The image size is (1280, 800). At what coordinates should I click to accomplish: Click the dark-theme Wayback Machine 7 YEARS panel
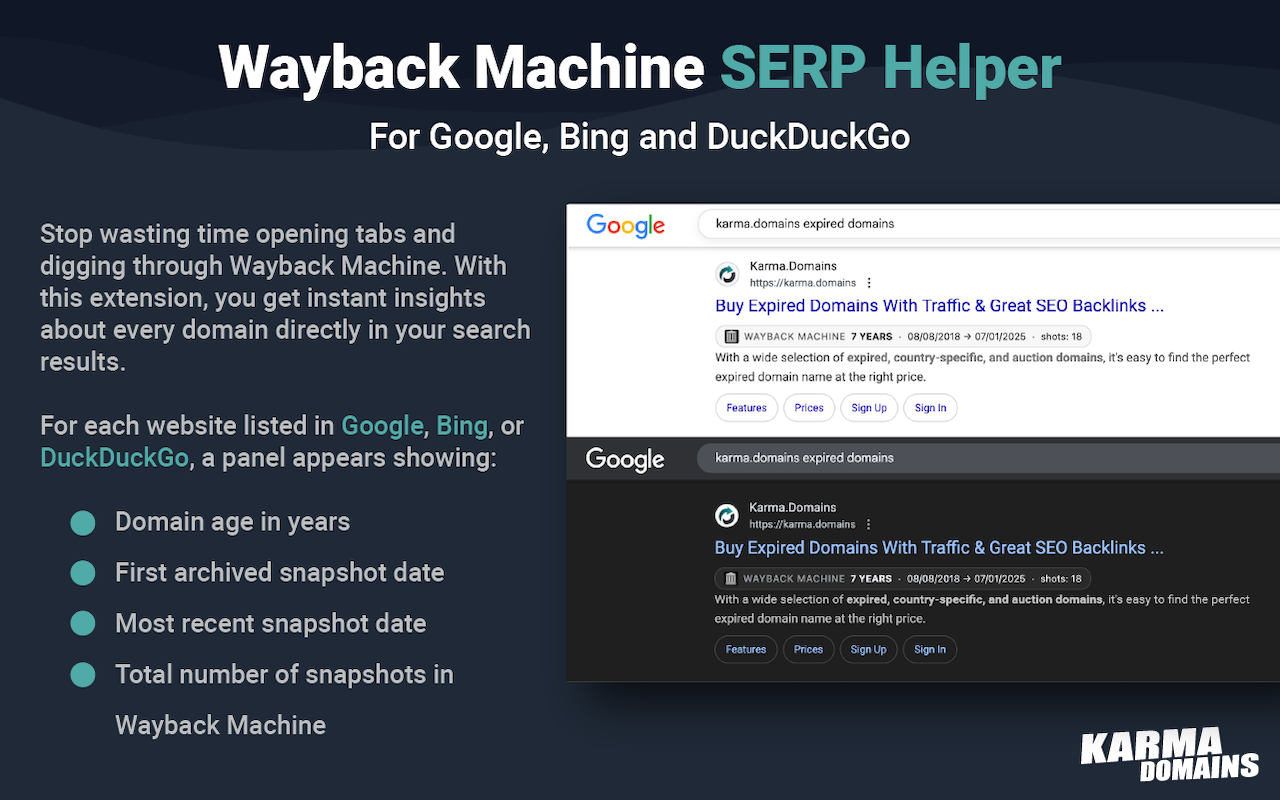pyautogui.click(x=902, y=578)
